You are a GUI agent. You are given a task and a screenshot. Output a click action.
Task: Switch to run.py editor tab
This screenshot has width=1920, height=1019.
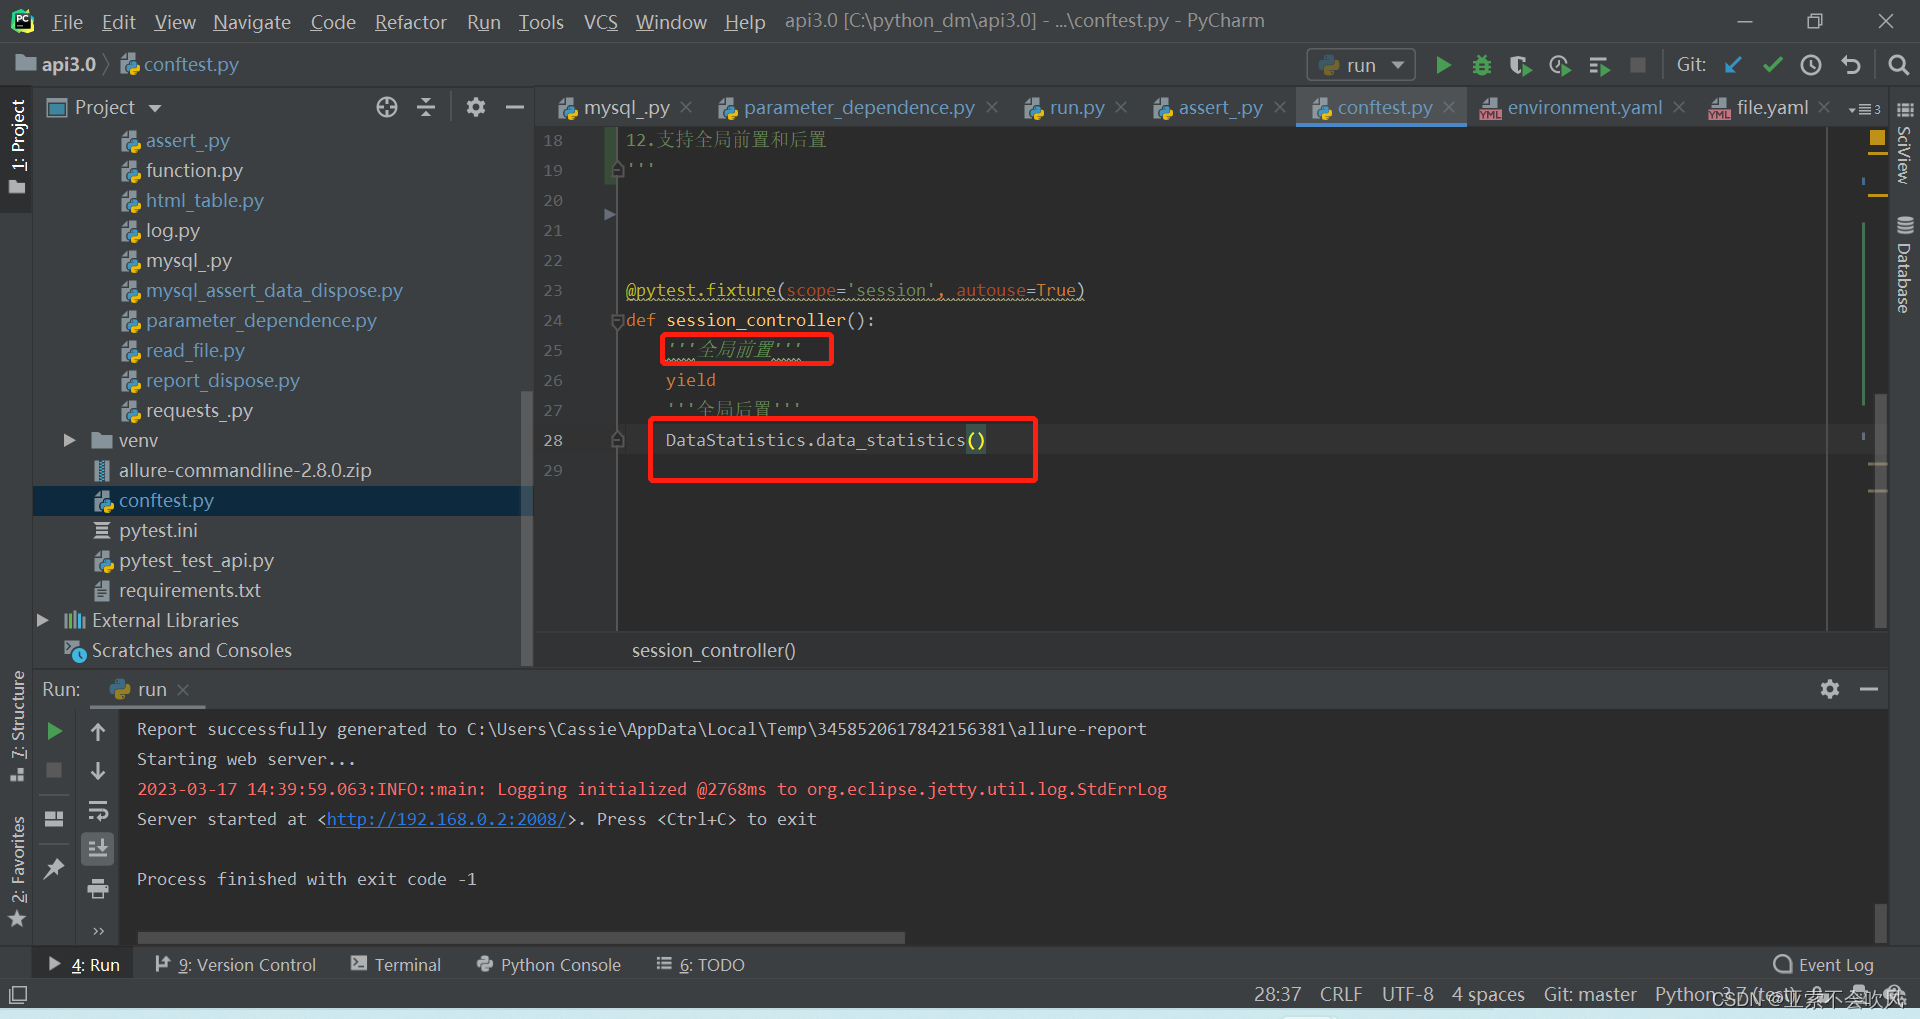click(x=1077, y=107)
